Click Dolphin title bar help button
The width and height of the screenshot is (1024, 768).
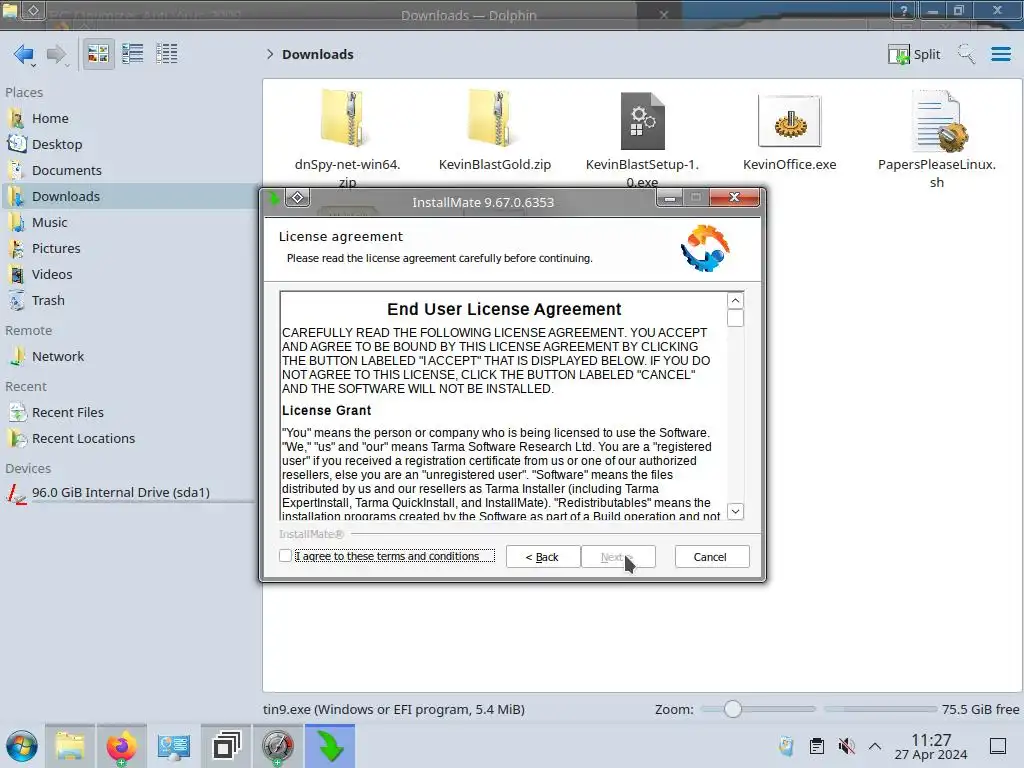(903, 10)
